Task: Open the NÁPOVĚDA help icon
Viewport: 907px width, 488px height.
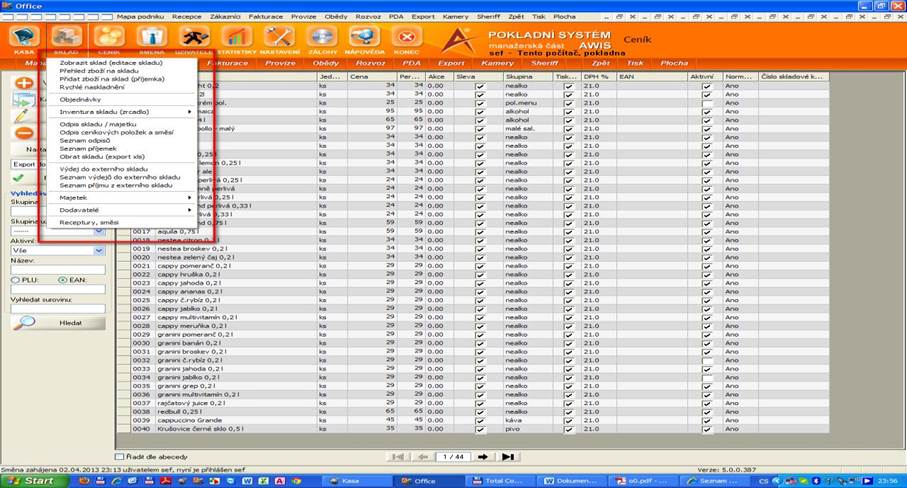Action: [x=364, y=38]
